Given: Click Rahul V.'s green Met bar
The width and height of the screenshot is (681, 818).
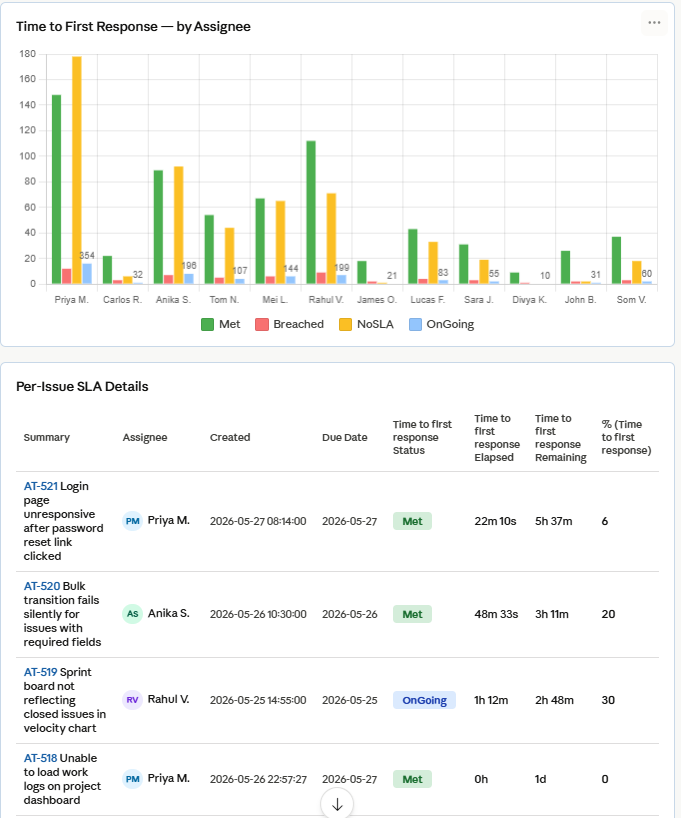Looking at the screenshot, I should point(311,212).
